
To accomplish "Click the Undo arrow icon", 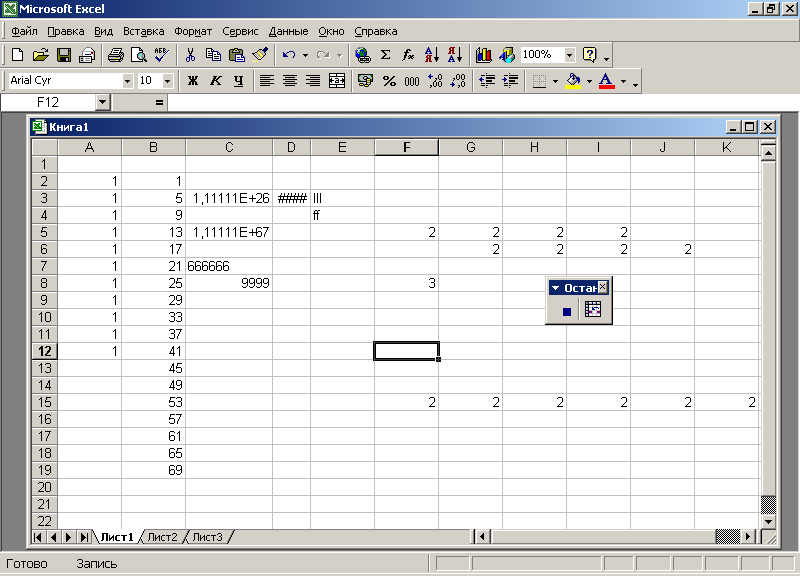I will [x=289, y=55].
